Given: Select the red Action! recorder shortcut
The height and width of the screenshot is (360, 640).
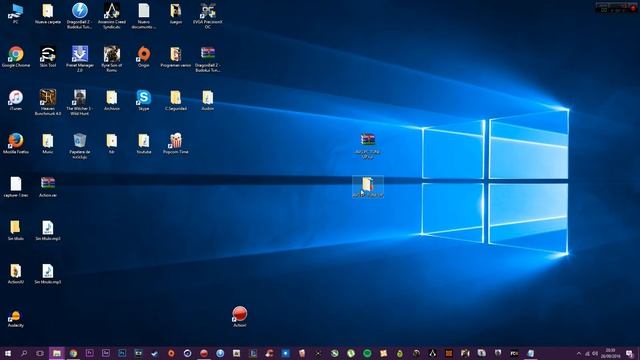Looking at the screenshot, I should (x=240, y=317).
